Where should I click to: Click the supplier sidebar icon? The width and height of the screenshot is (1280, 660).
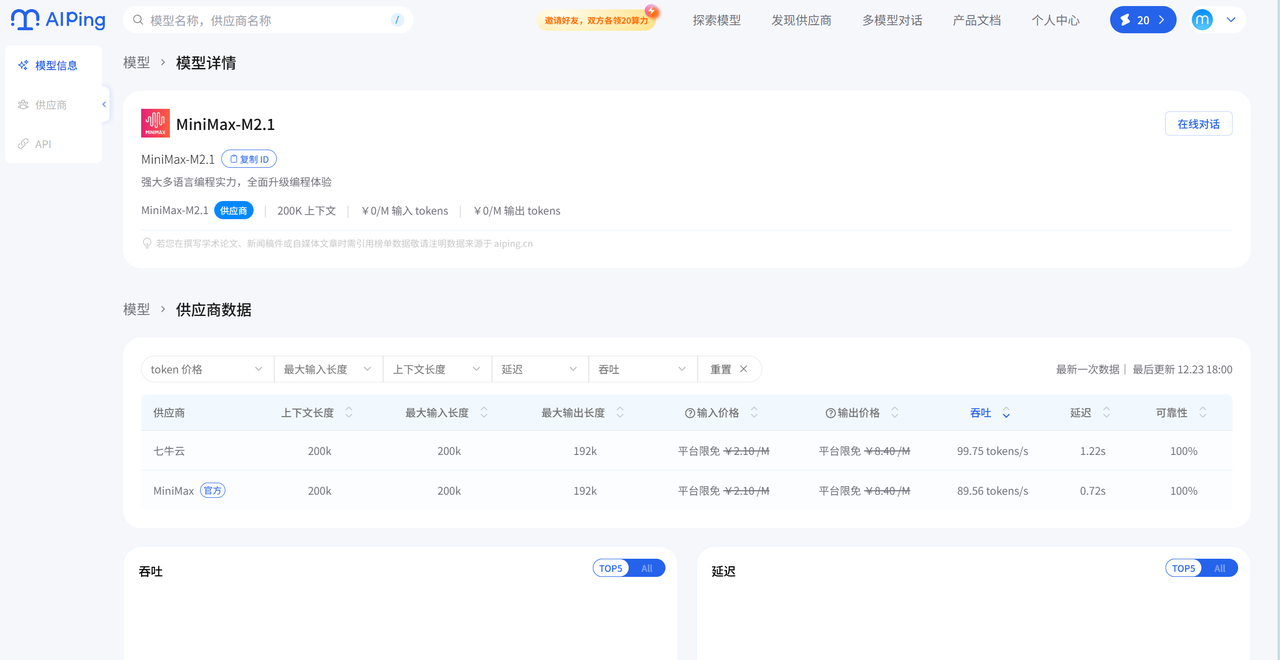click(x=23, y=105)
